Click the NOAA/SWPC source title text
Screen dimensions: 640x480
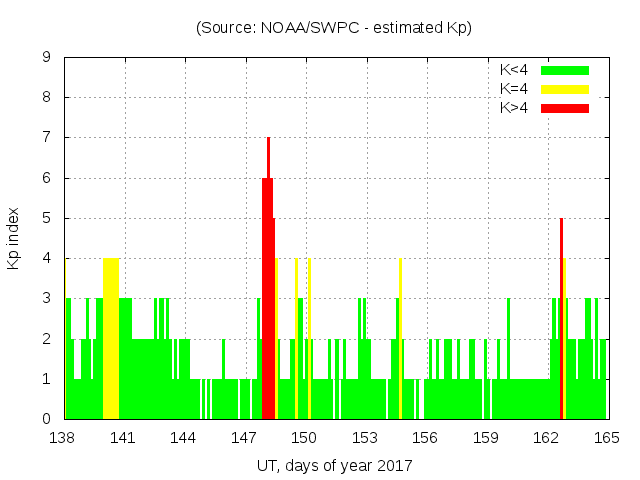point(334,28)
